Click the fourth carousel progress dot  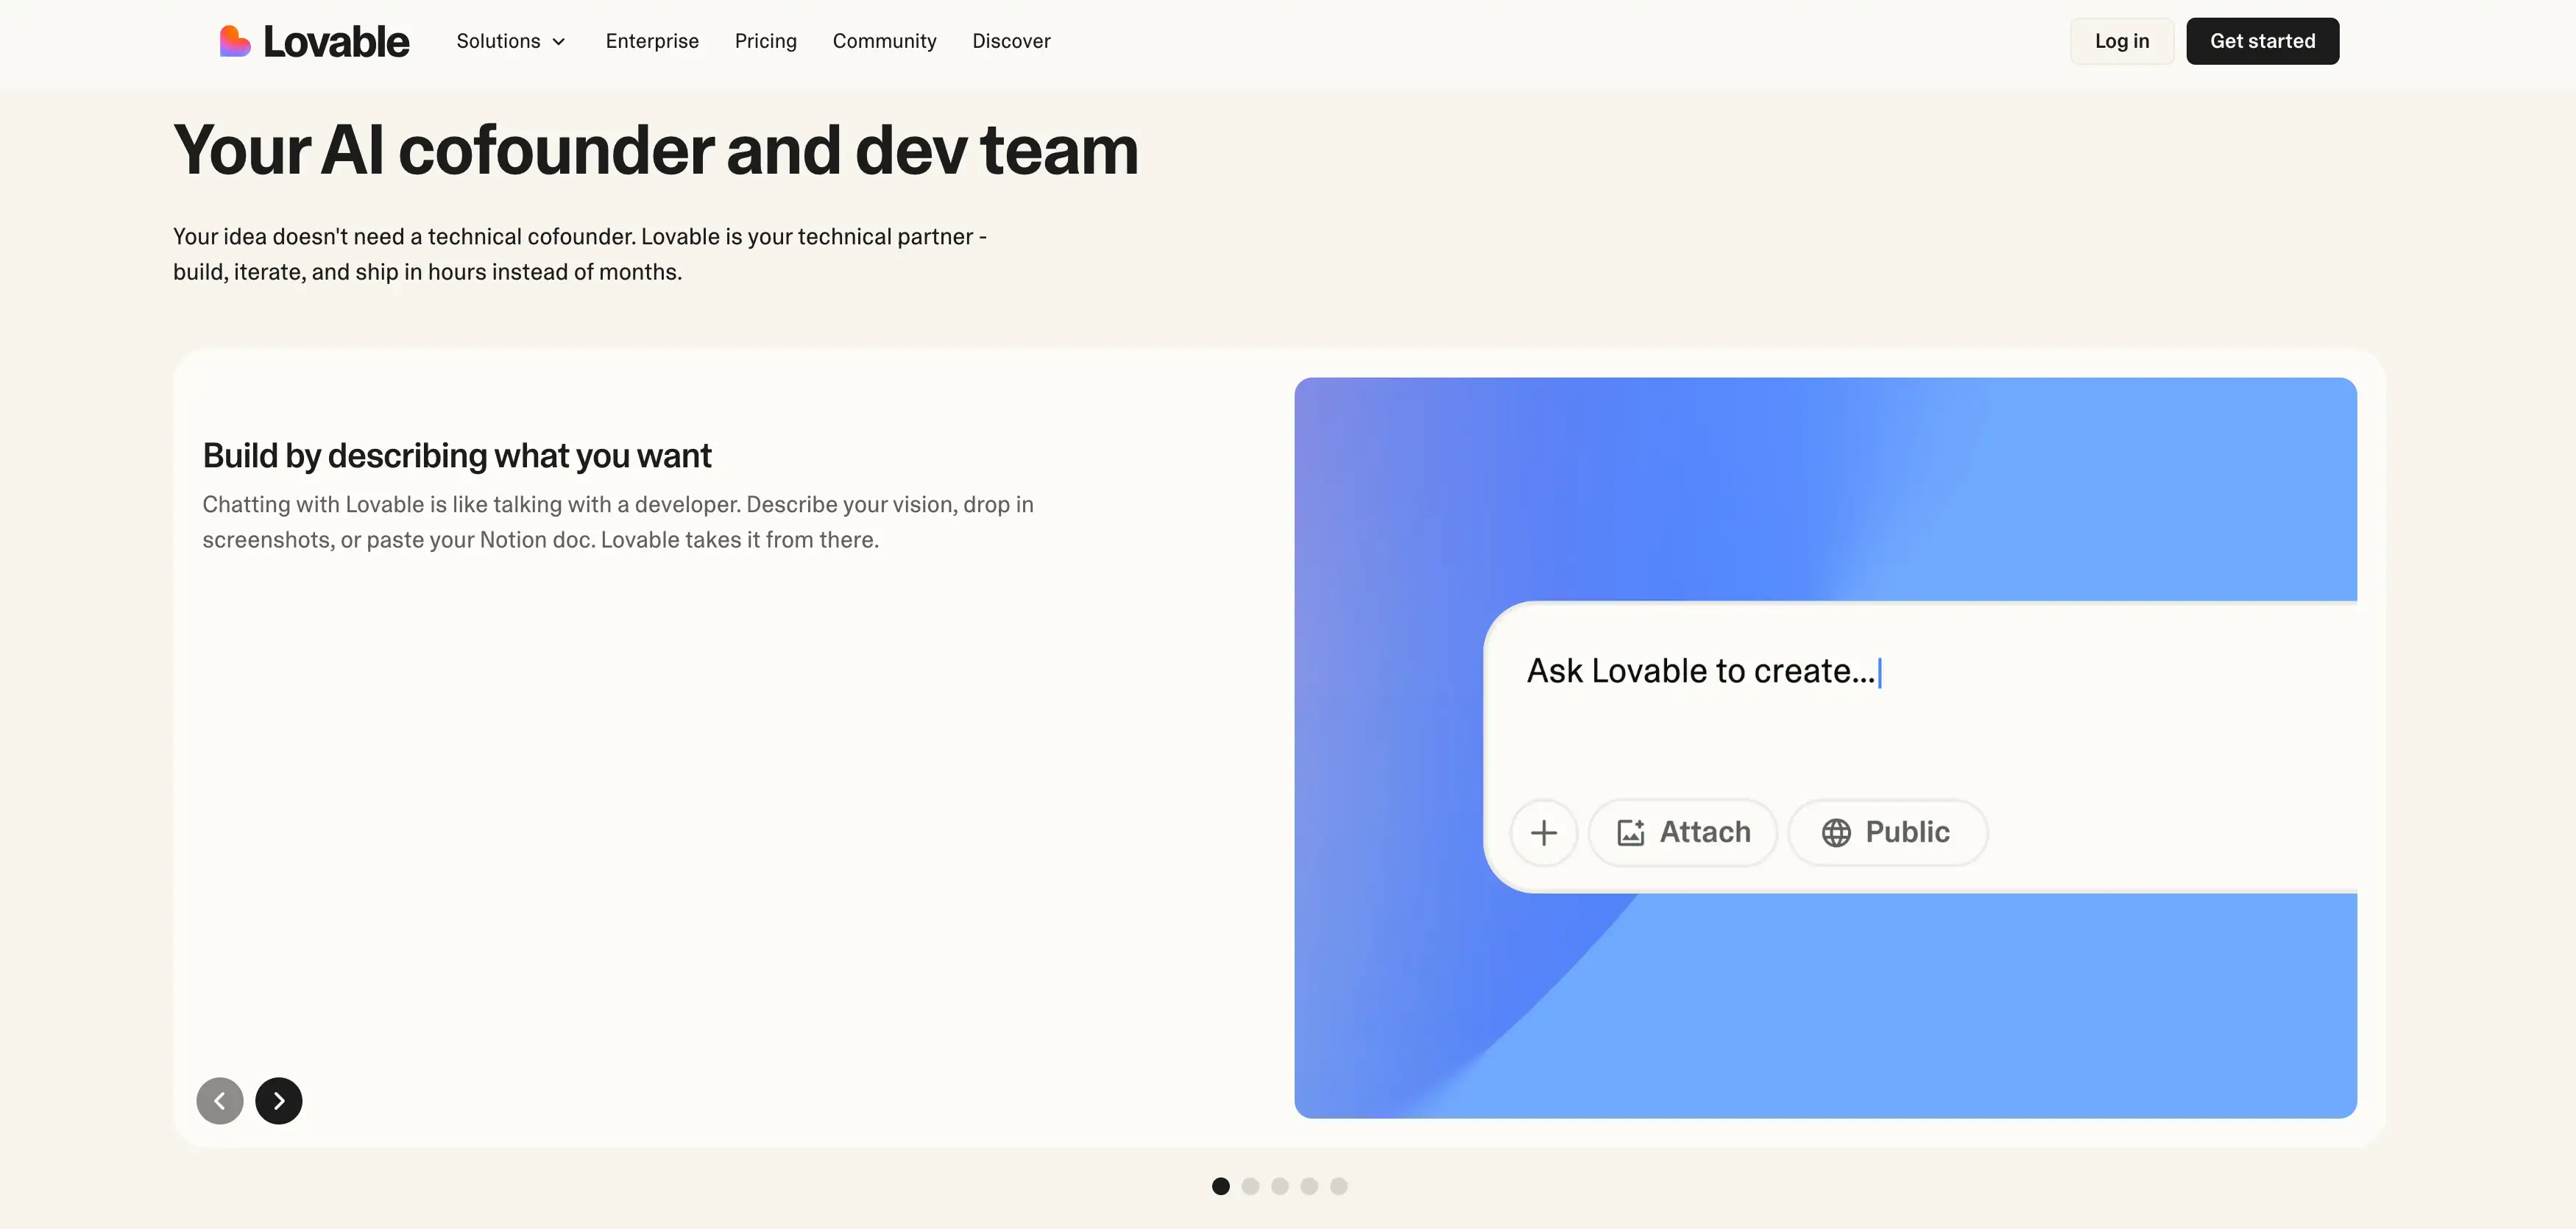pos(1308,1186)
